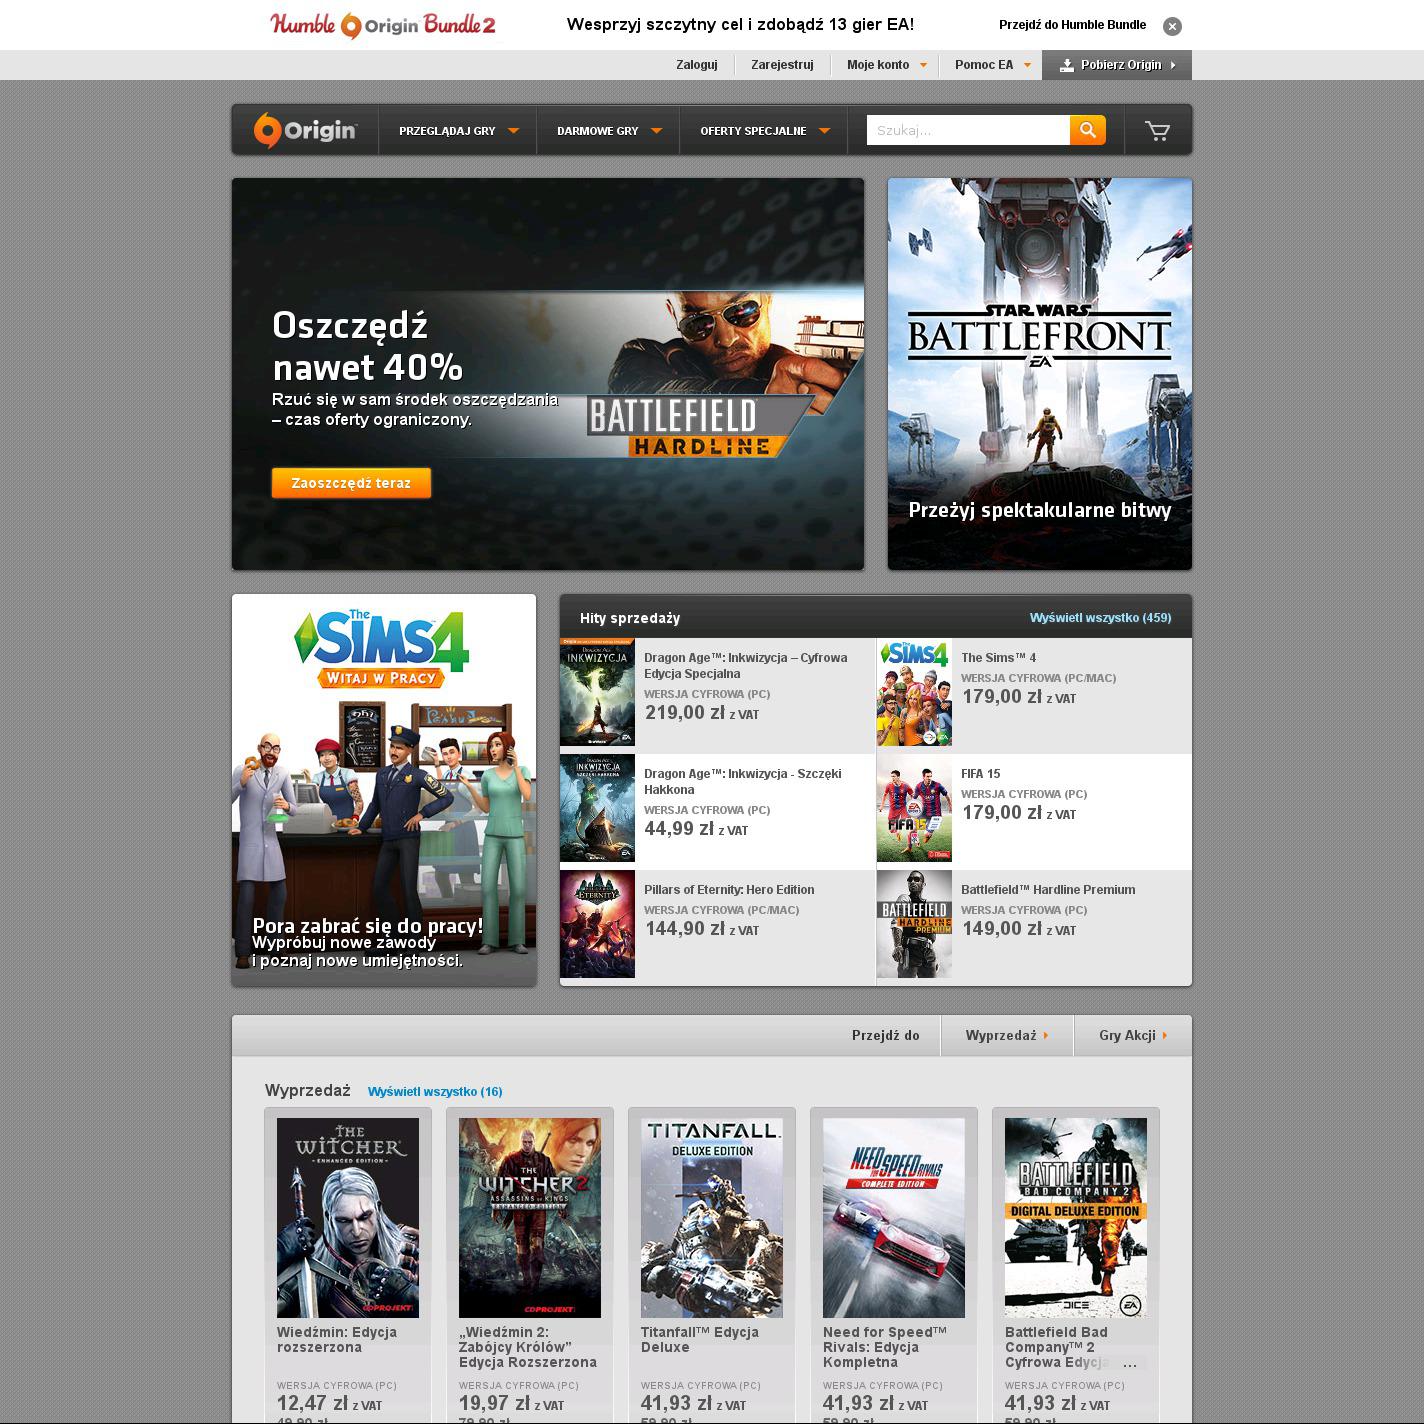Jump to the Wyprzedaż section tab
Image resolution: width=1424 pixels, height=1424 pixels.
[1006, 1036]
